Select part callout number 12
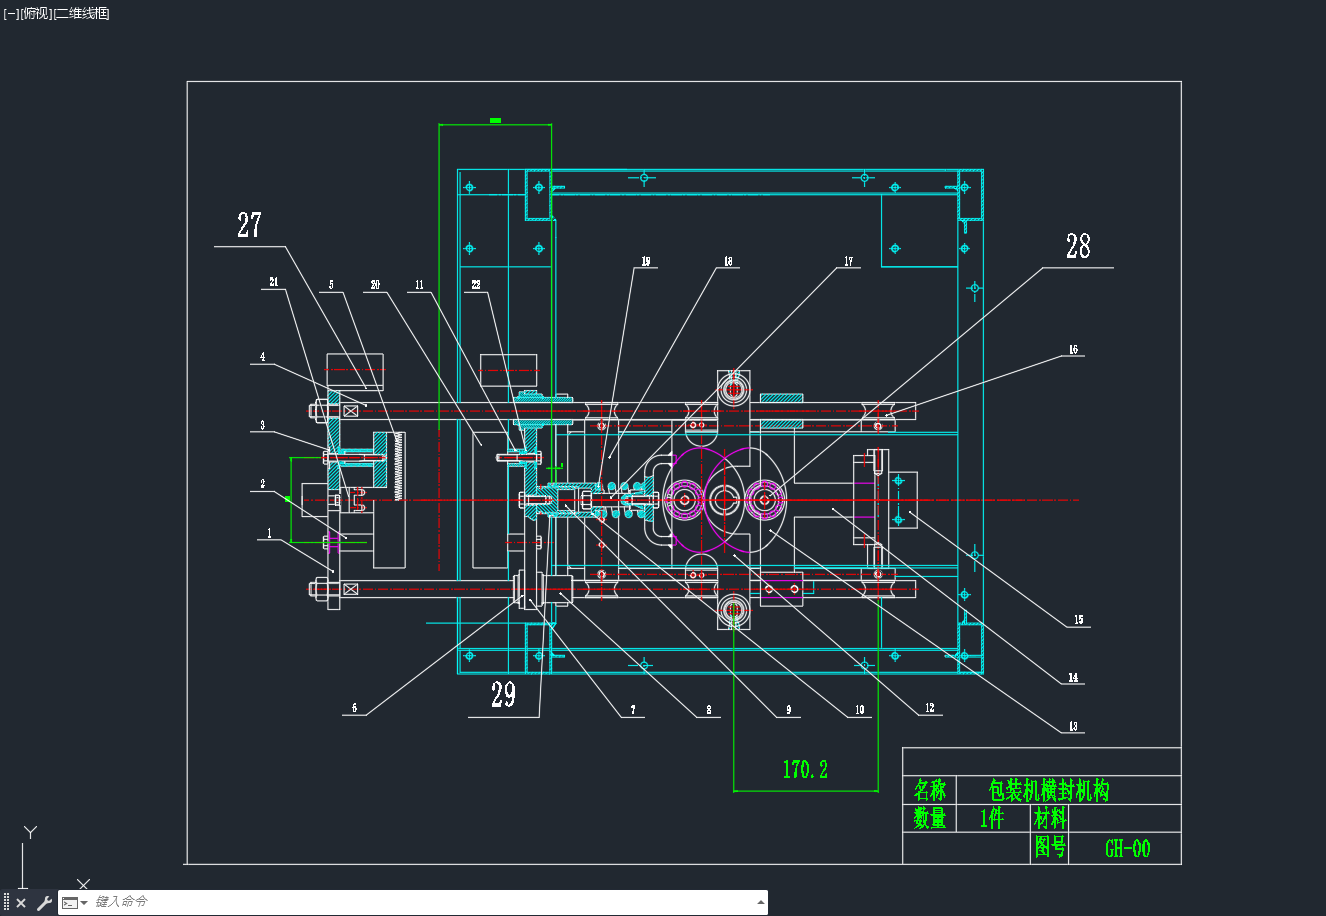Image resolution: width=1326 pixels, height=916 pixels. coord(930,708)
